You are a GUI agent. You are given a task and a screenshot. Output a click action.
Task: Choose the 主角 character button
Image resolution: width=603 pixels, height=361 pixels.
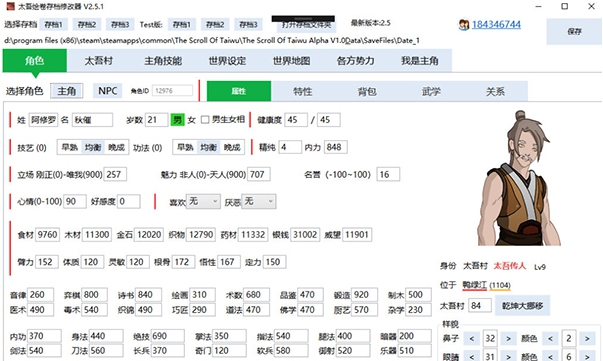click(67, 91)
